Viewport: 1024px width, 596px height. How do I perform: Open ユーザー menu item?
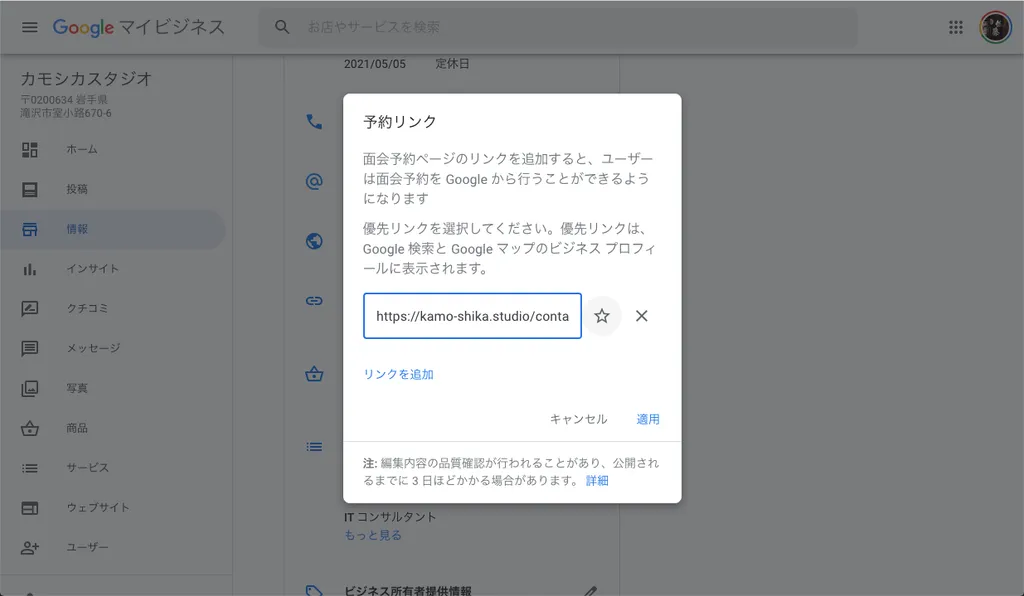tap(87, 548)
